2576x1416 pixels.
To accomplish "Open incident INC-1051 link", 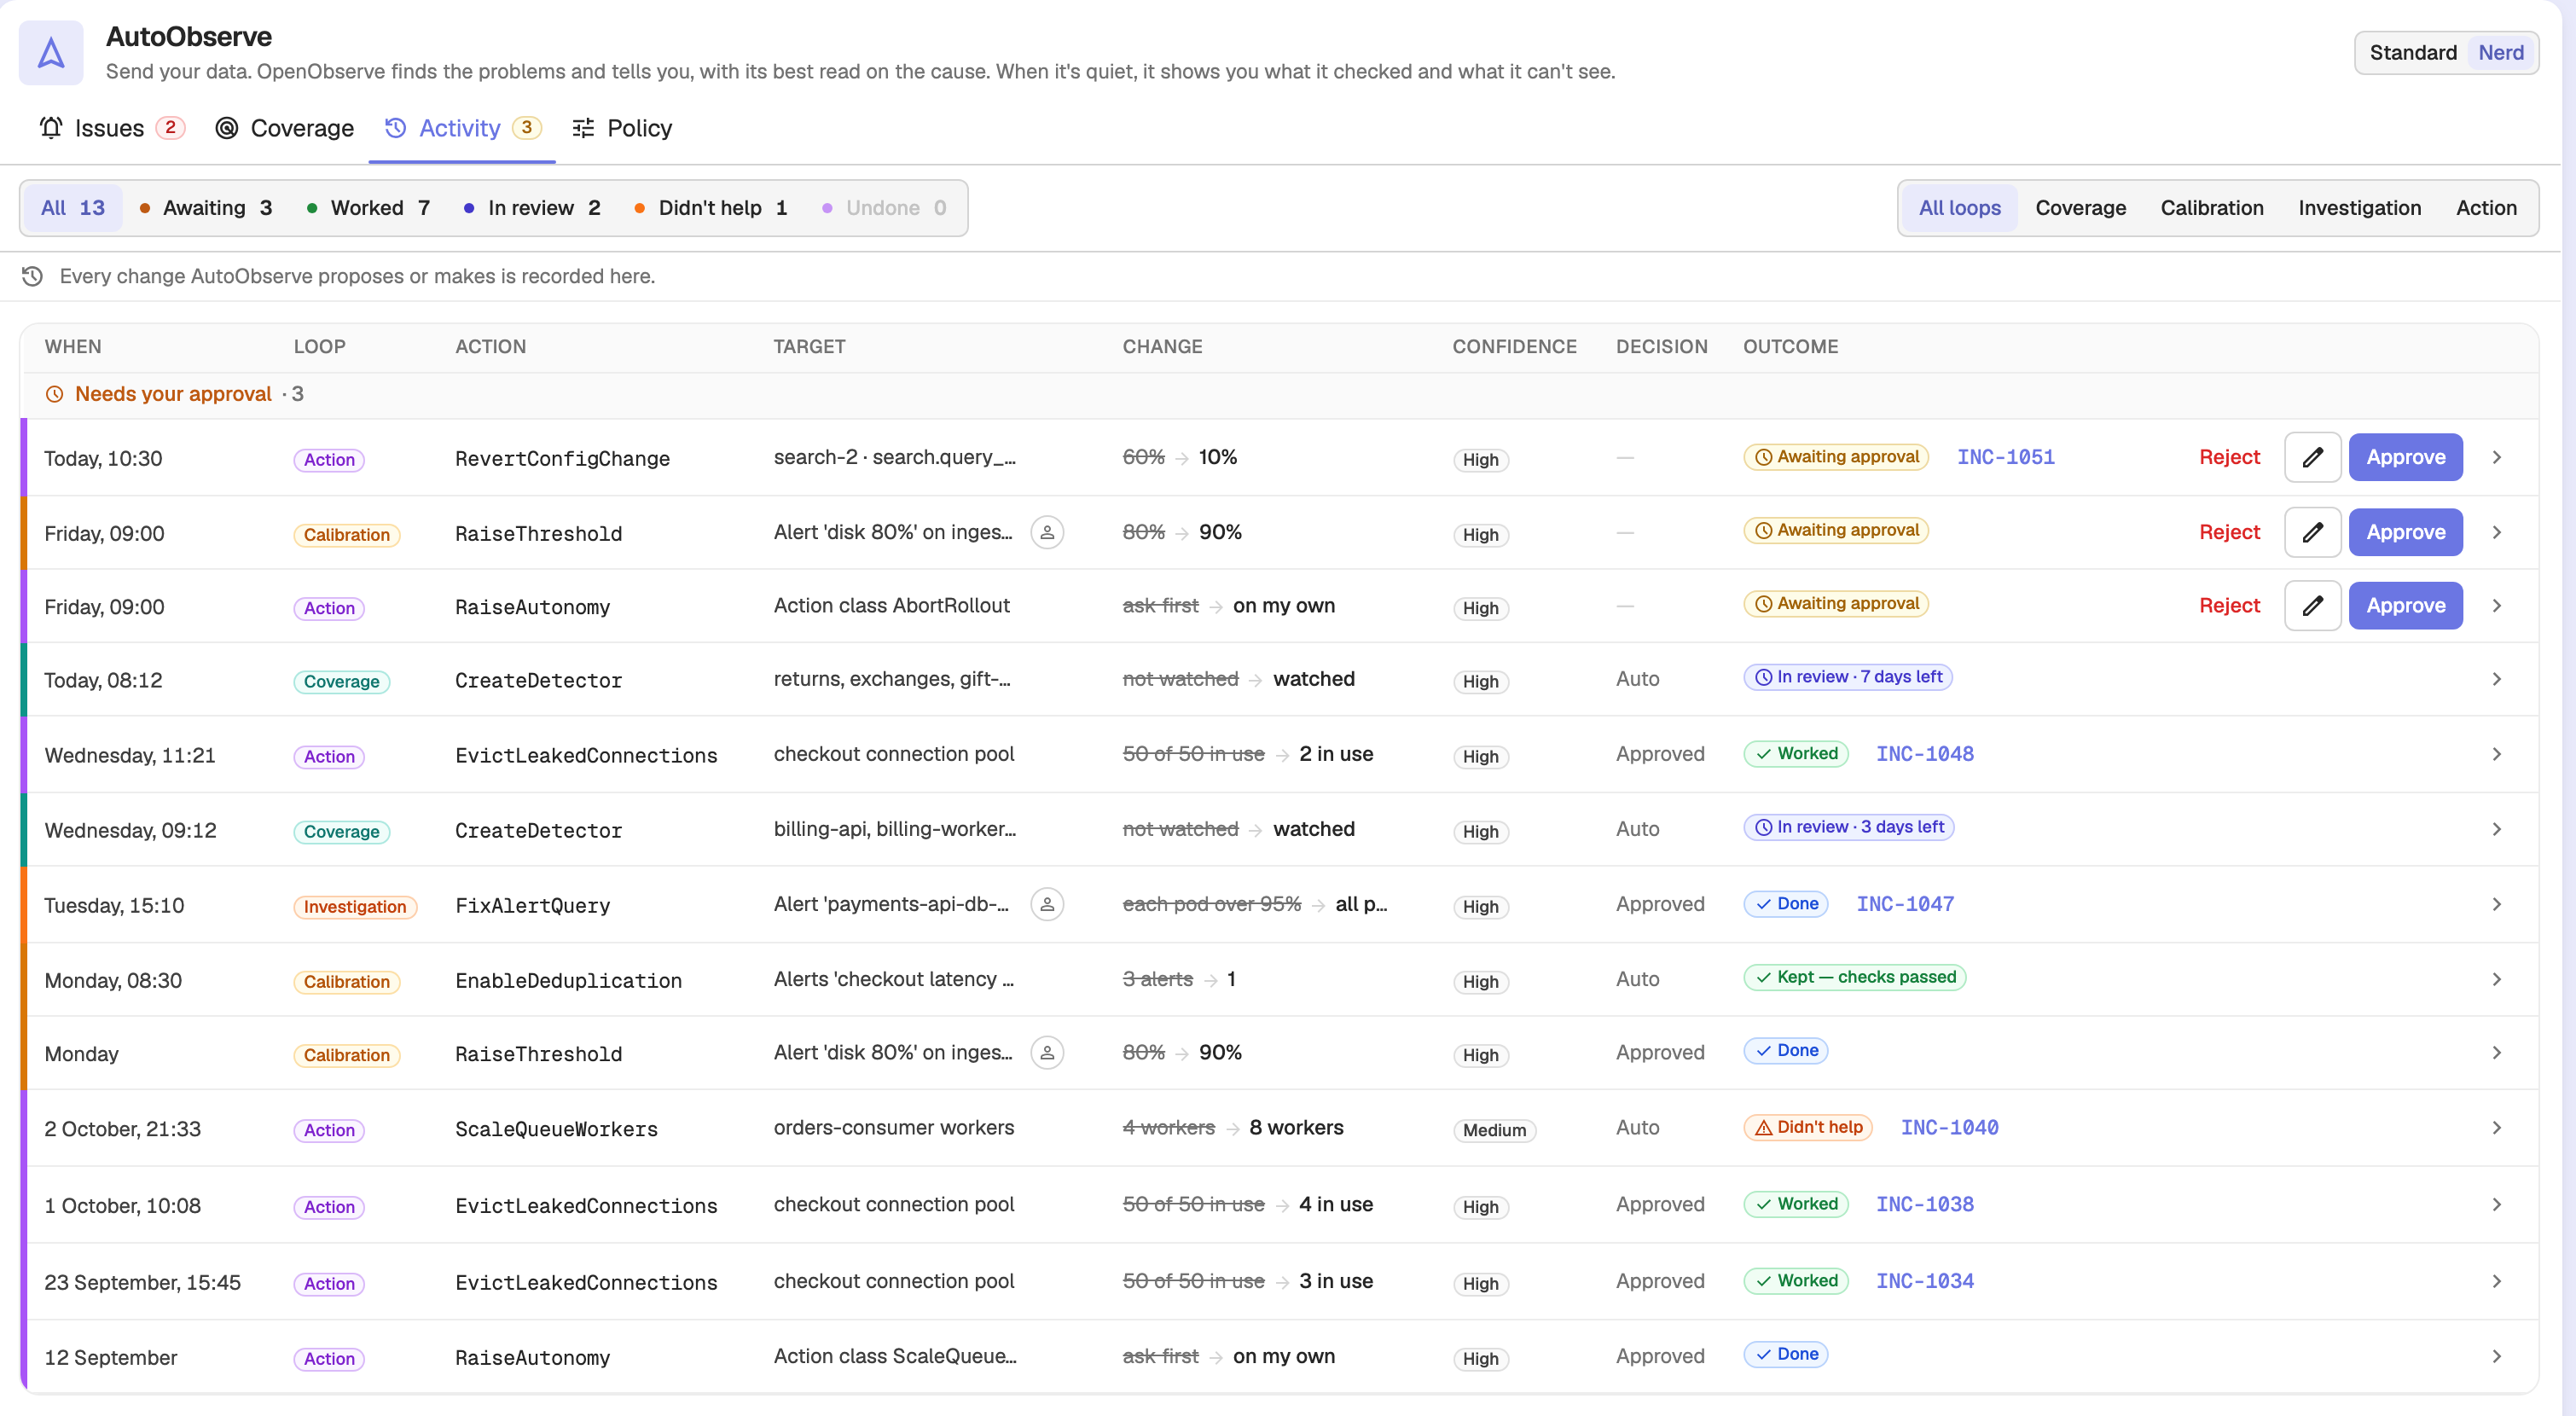I will coord(2005,457).
